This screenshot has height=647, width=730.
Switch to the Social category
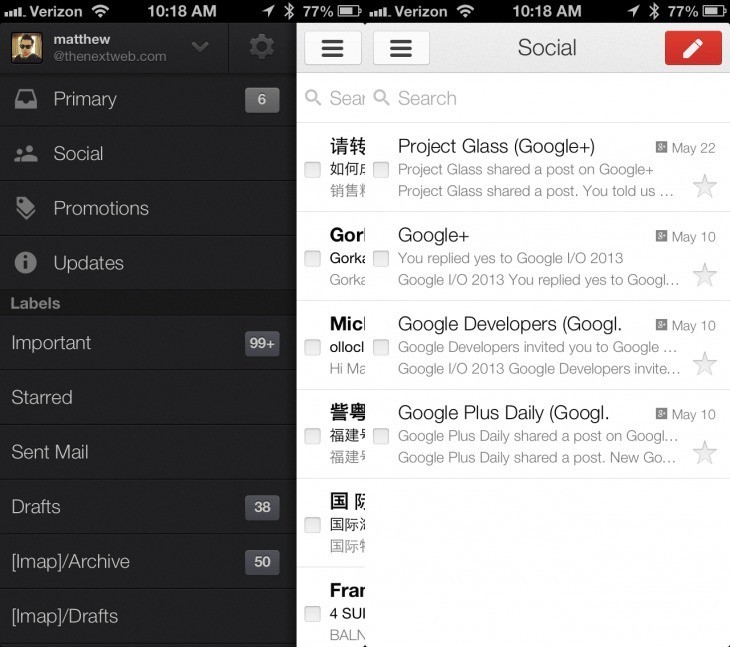click(x=78, y=154)
